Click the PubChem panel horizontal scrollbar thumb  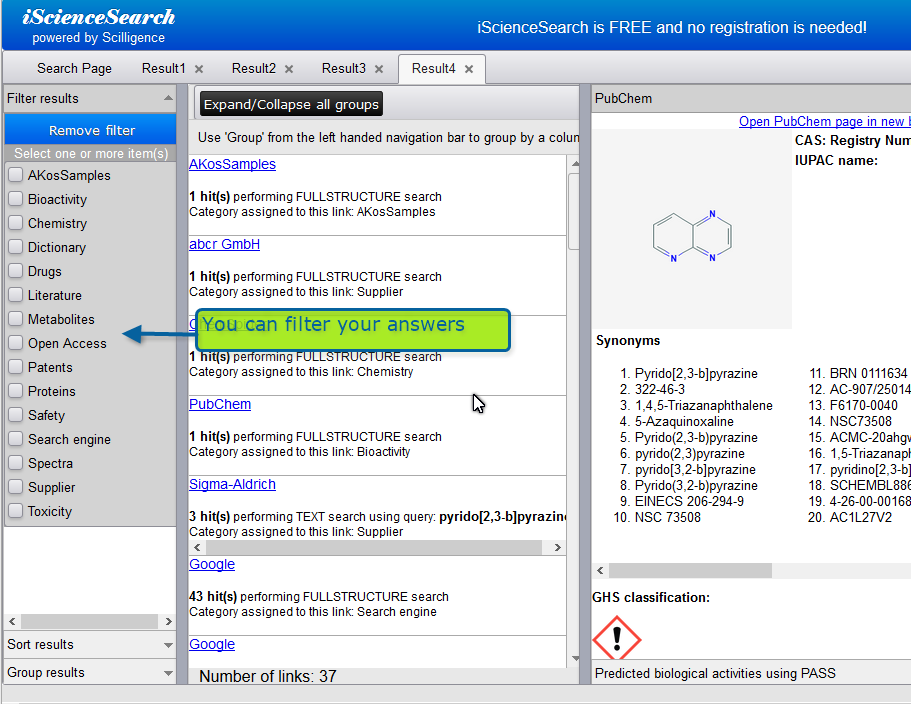[x=690, y=571]
